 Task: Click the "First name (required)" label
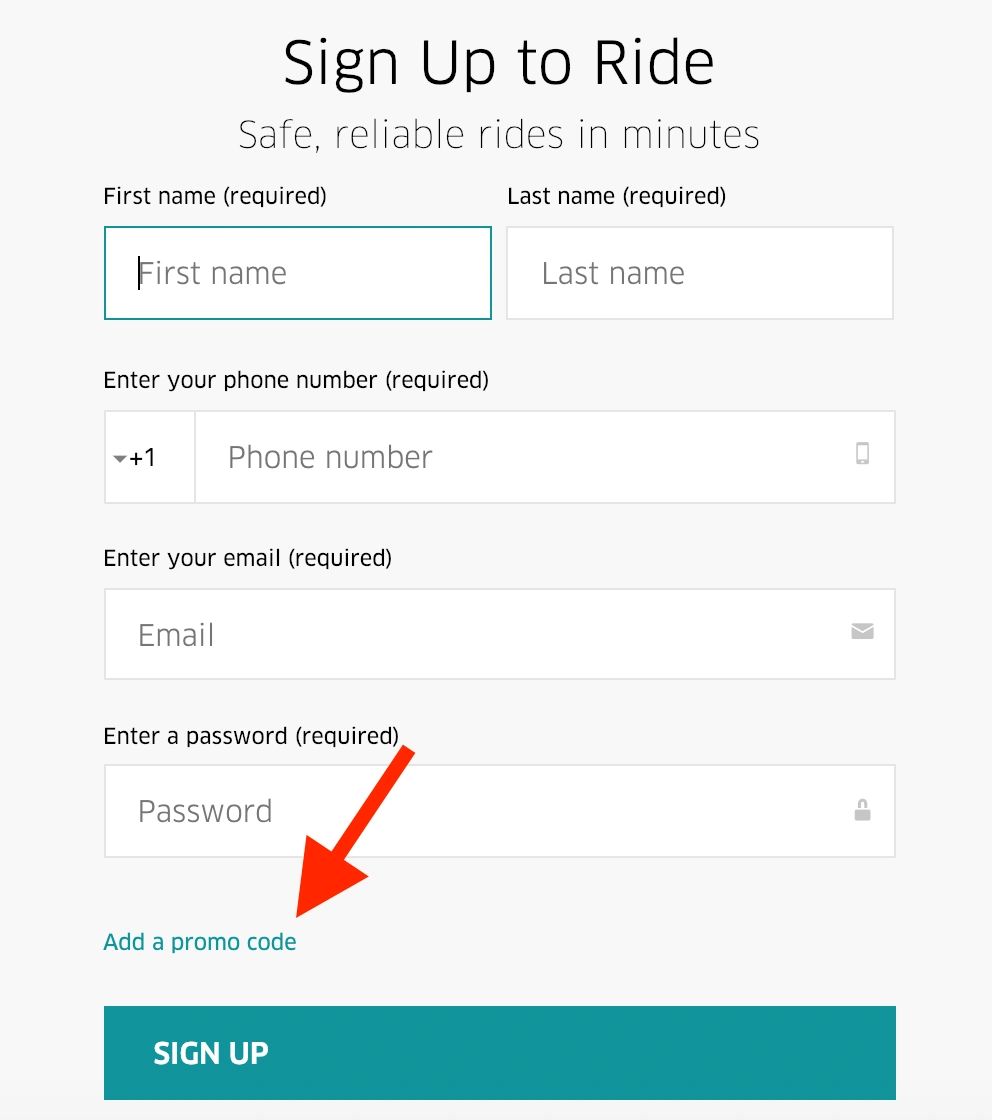pos(215,196)
